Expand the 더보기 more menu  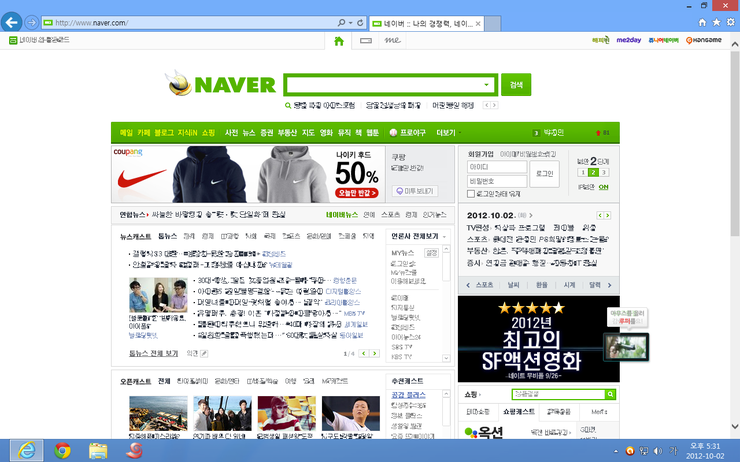(448, 133)
